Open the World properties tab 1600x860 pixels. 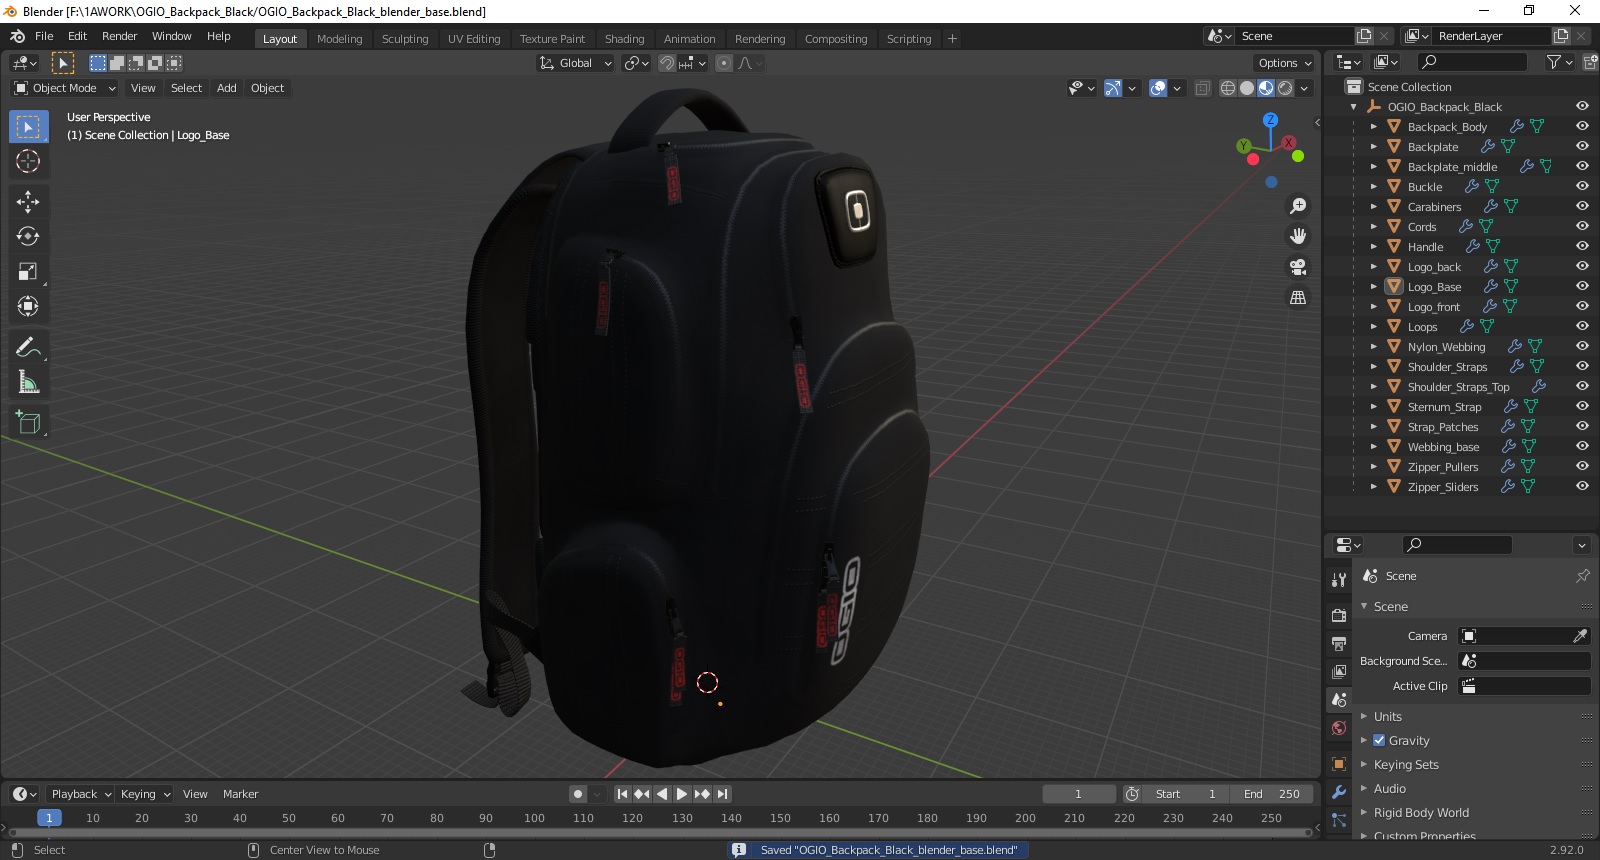coord(1339,728)
